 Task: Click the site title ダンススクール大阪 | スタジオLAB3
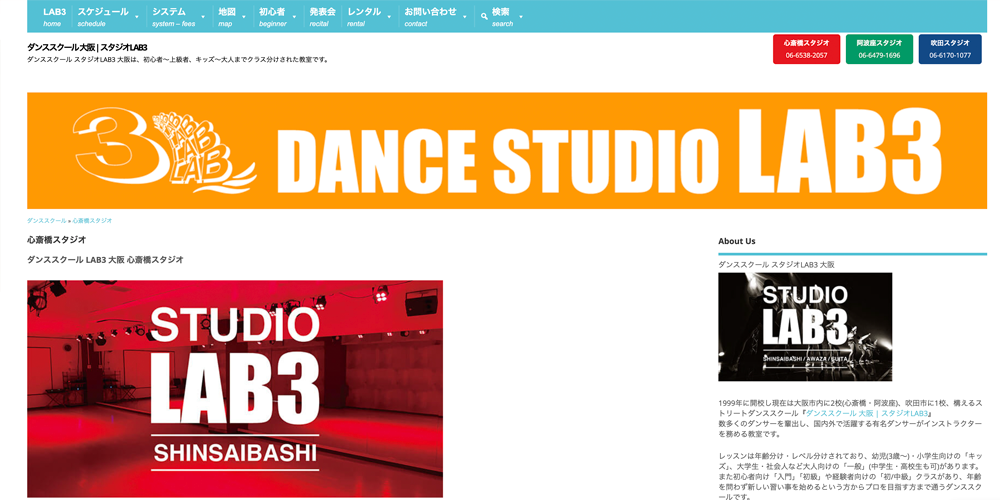pyautogui.click(x=87, y=47)
